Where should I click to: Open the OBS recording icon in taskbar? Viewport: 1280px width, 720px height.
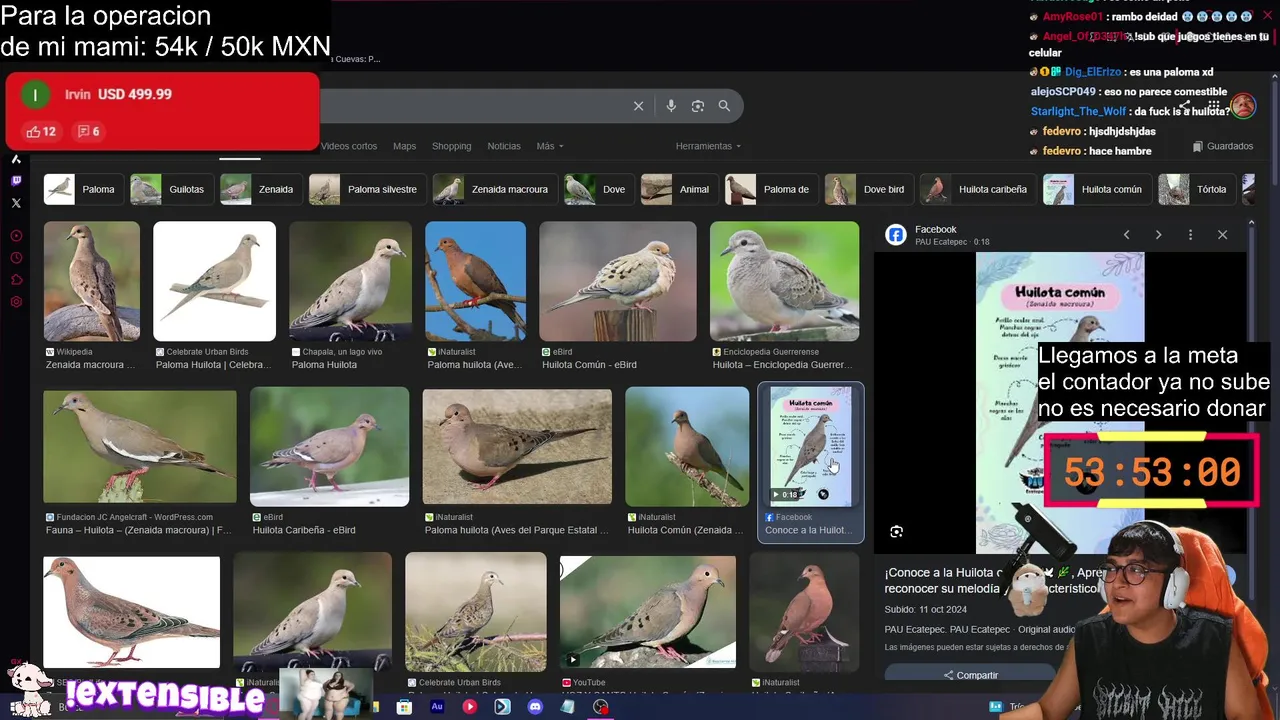[x=600, y=706]
